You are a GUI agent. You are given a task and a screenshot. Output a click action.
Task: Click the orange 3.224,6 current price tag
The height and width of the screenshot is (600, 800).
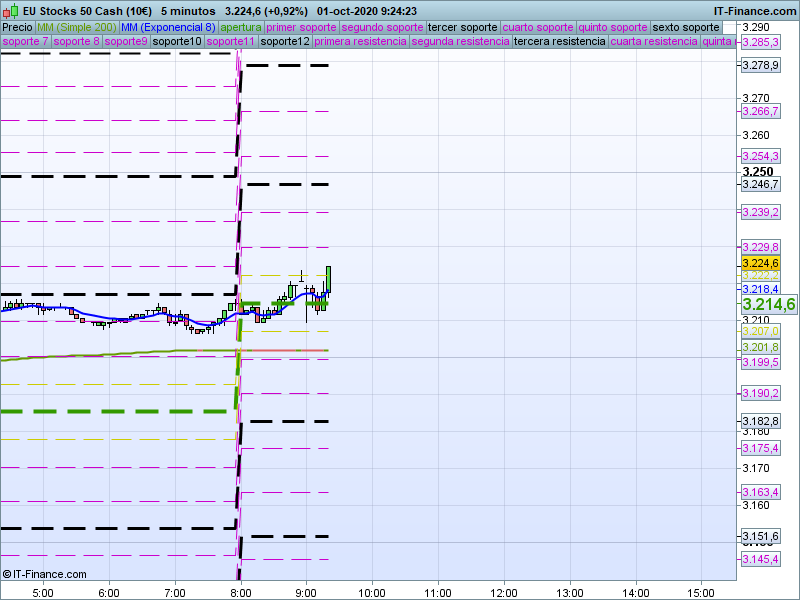point(760,263)
